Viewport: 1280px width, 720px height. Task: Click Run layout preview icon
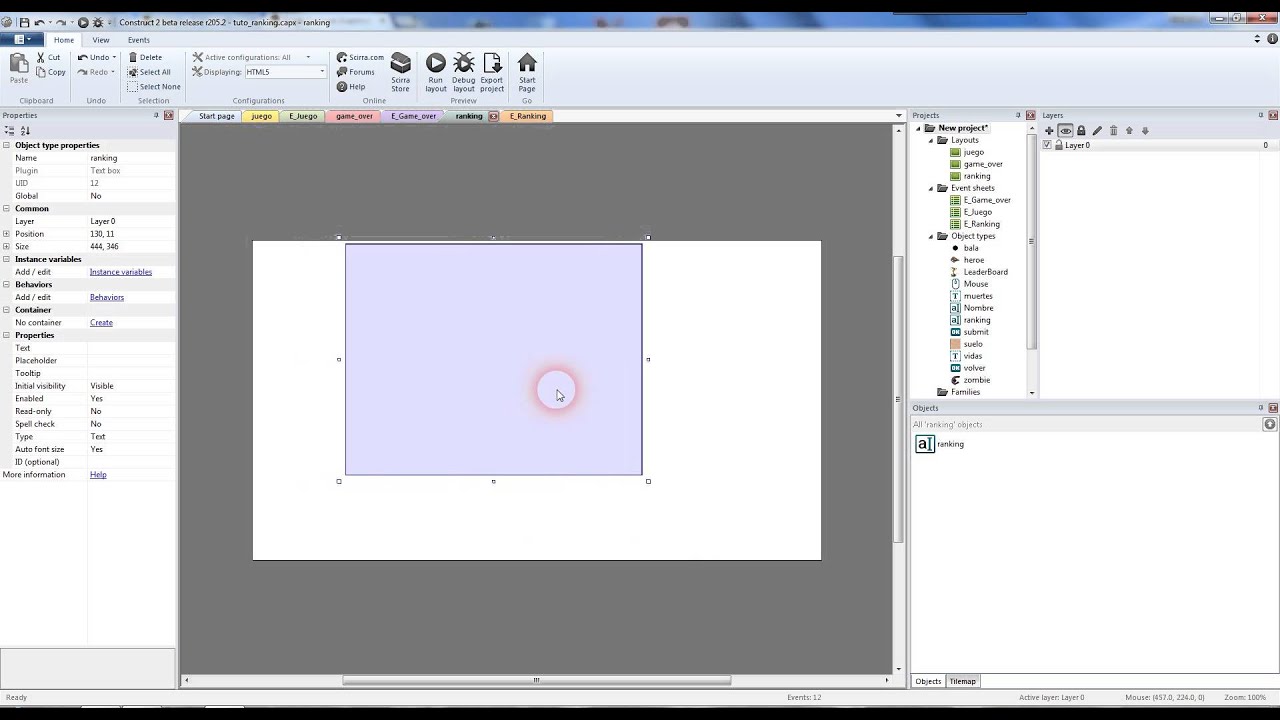pos(435,64)
